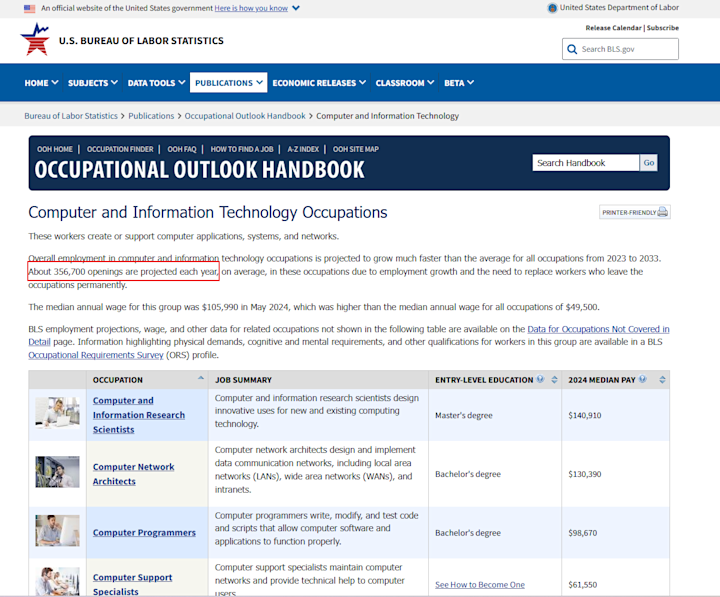This screenshot has width=720, height=597.
Task: Open Computer and Information Research Scientists link
Action: (139, 415)
